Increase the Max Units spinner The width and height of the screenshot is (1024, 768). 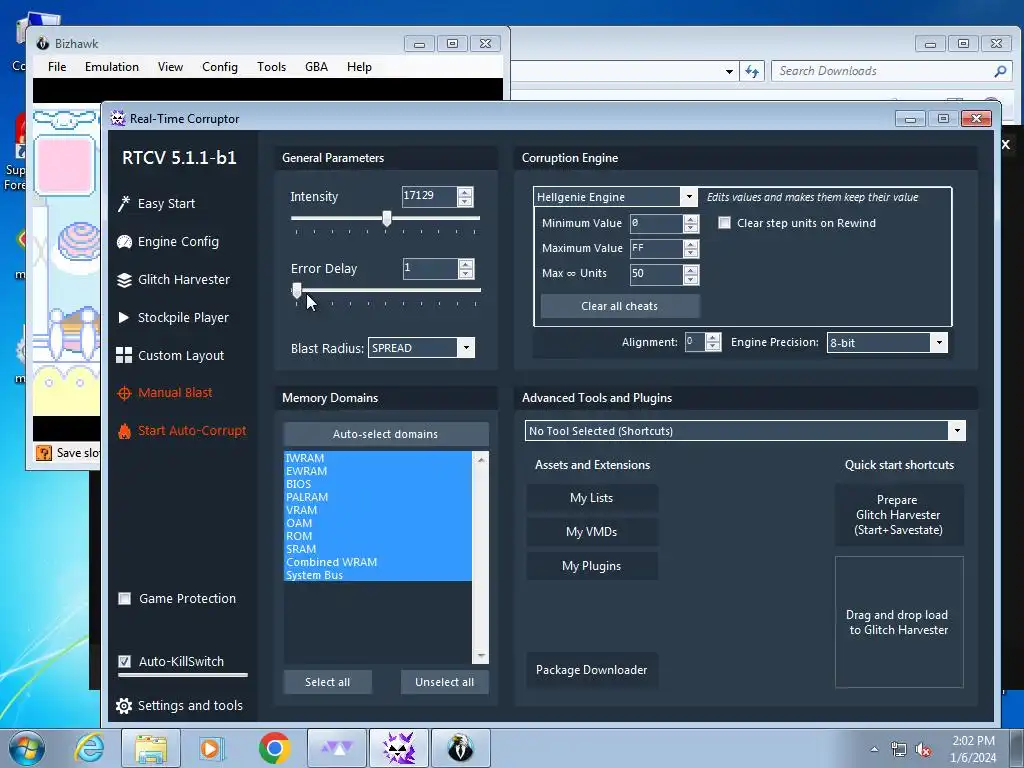coord(691,270)
